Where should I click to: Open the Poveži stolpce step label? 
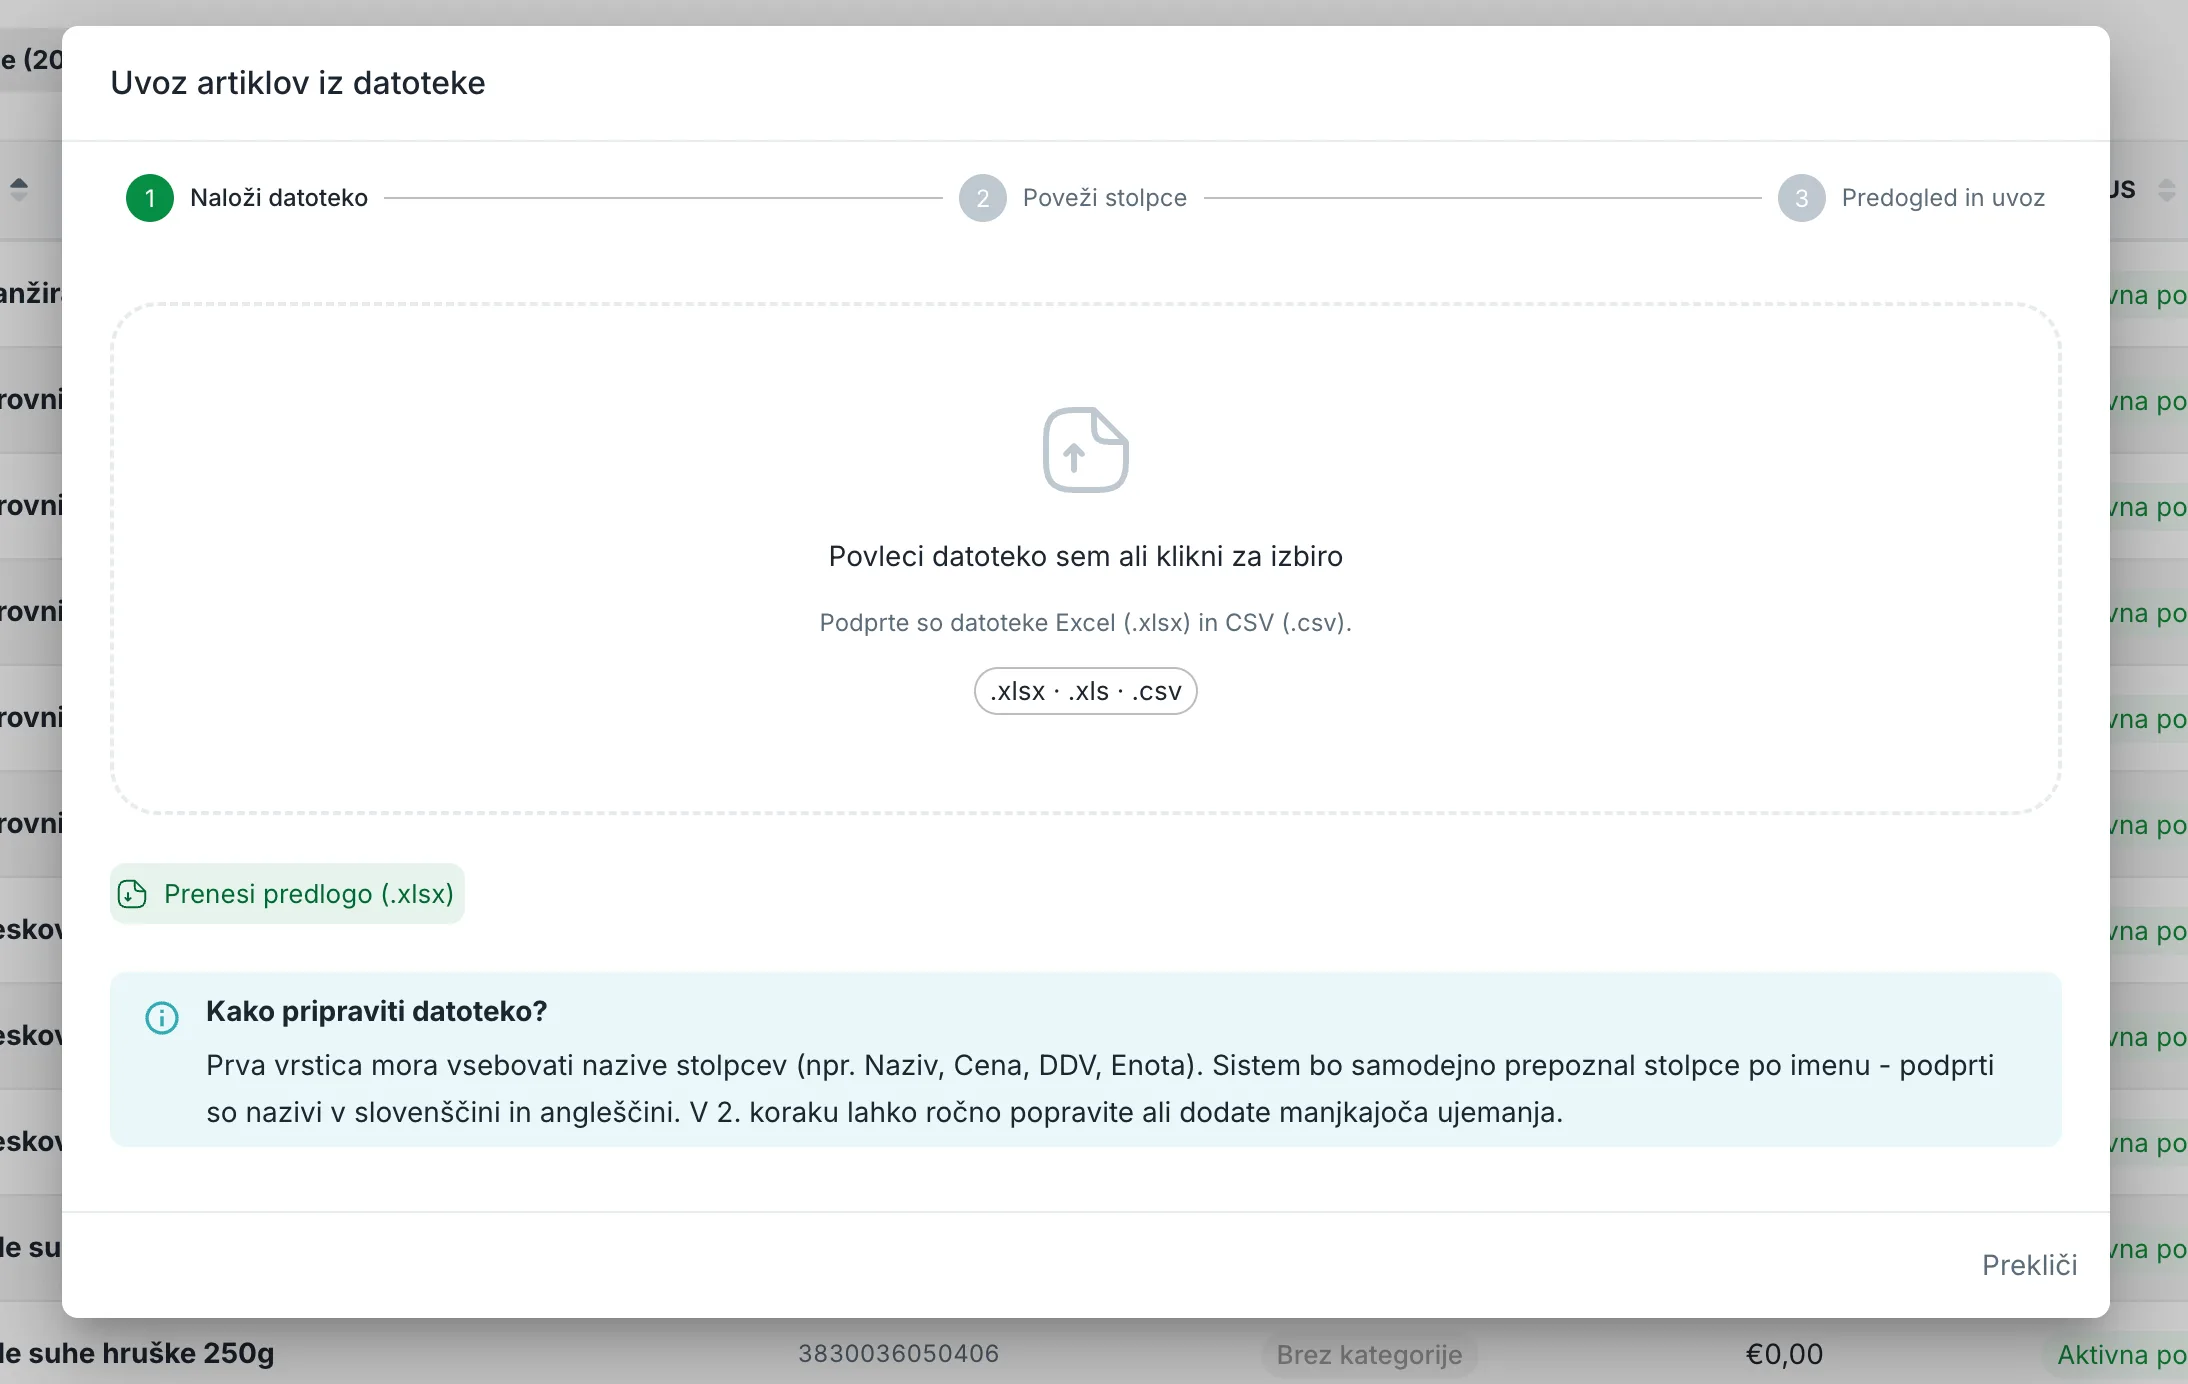[x=1105, y=198]
